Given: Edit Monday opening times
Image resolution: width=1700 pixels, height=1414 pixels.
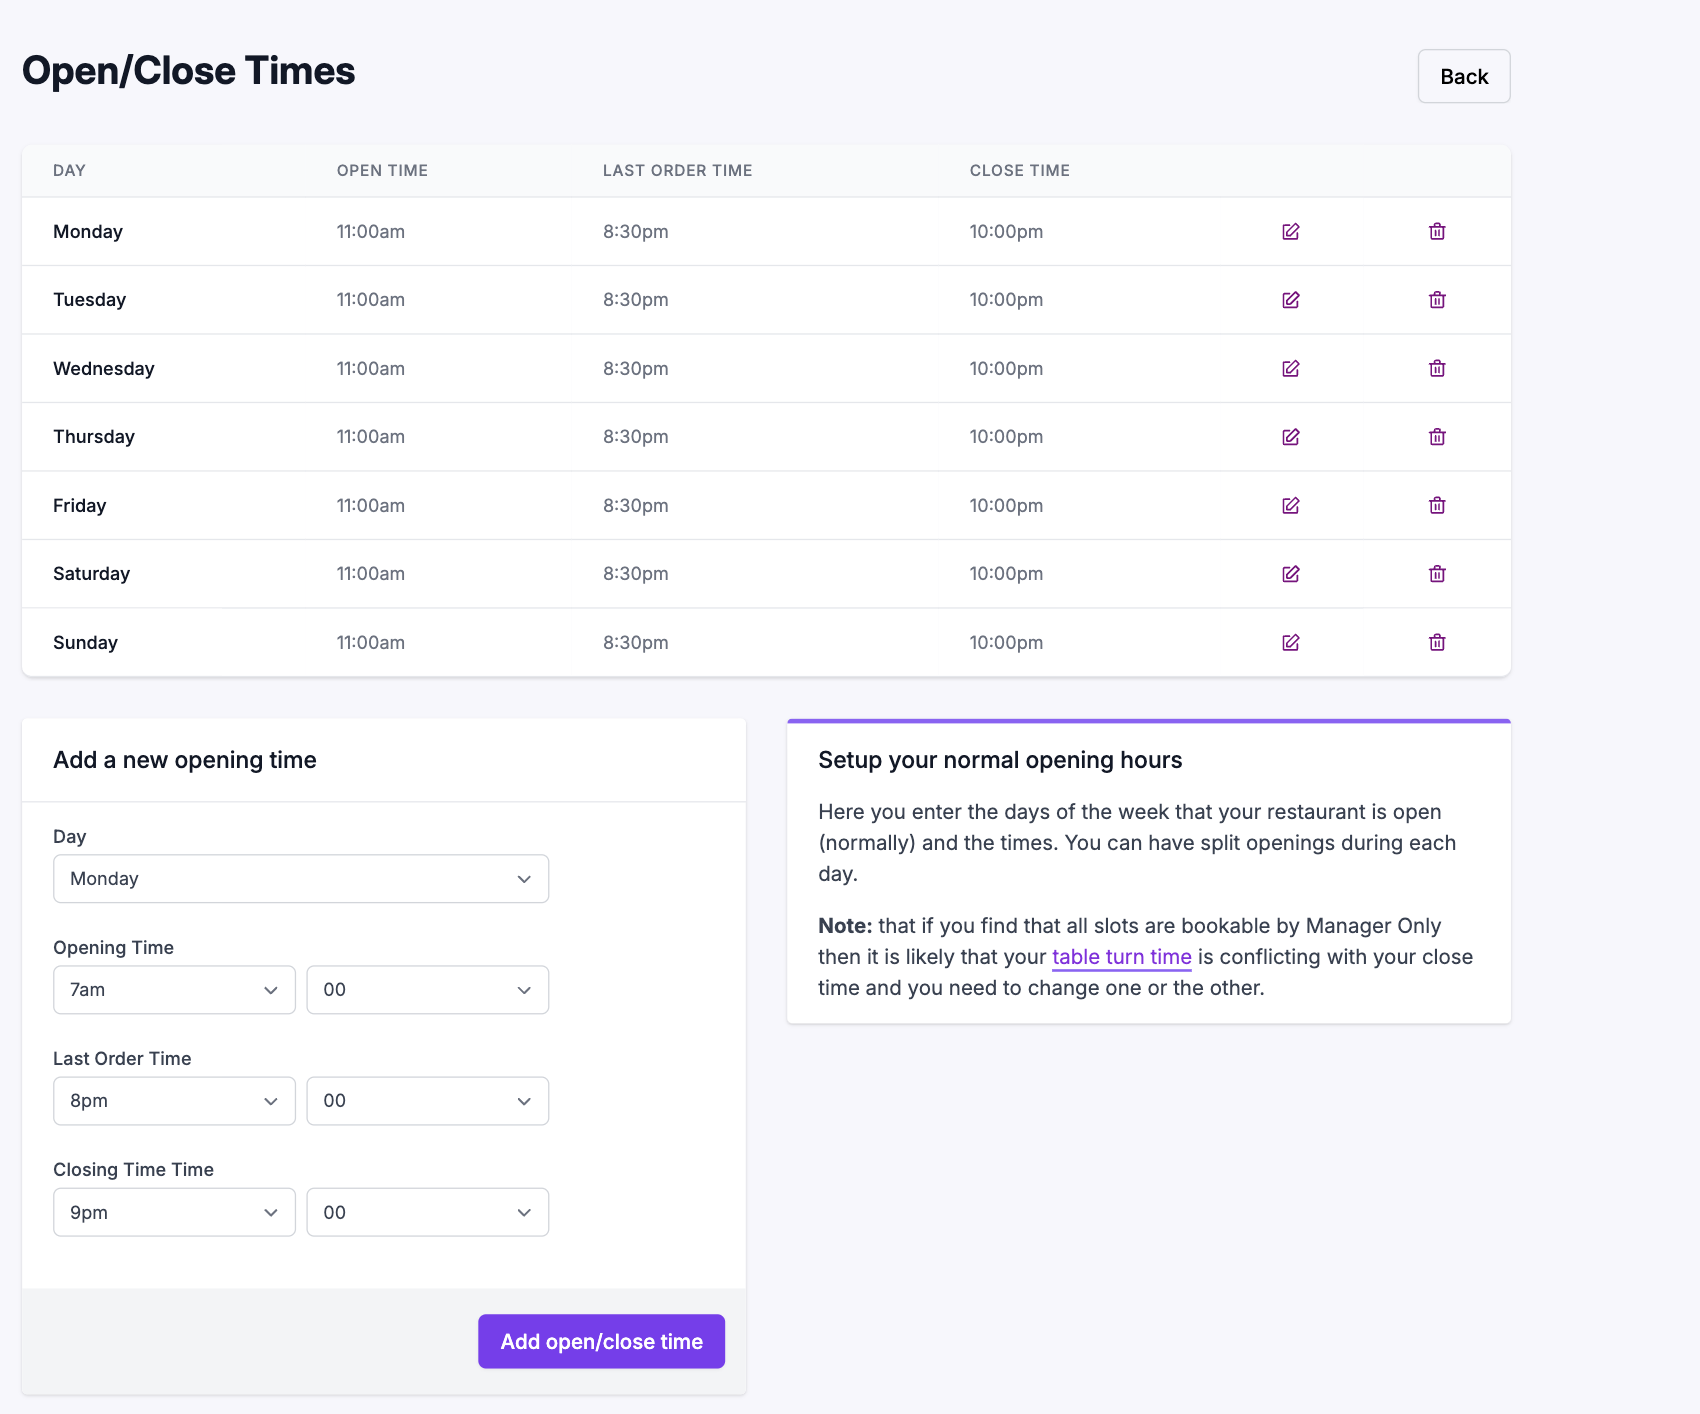Looking at the screenshot, I should click(1291, 232).
